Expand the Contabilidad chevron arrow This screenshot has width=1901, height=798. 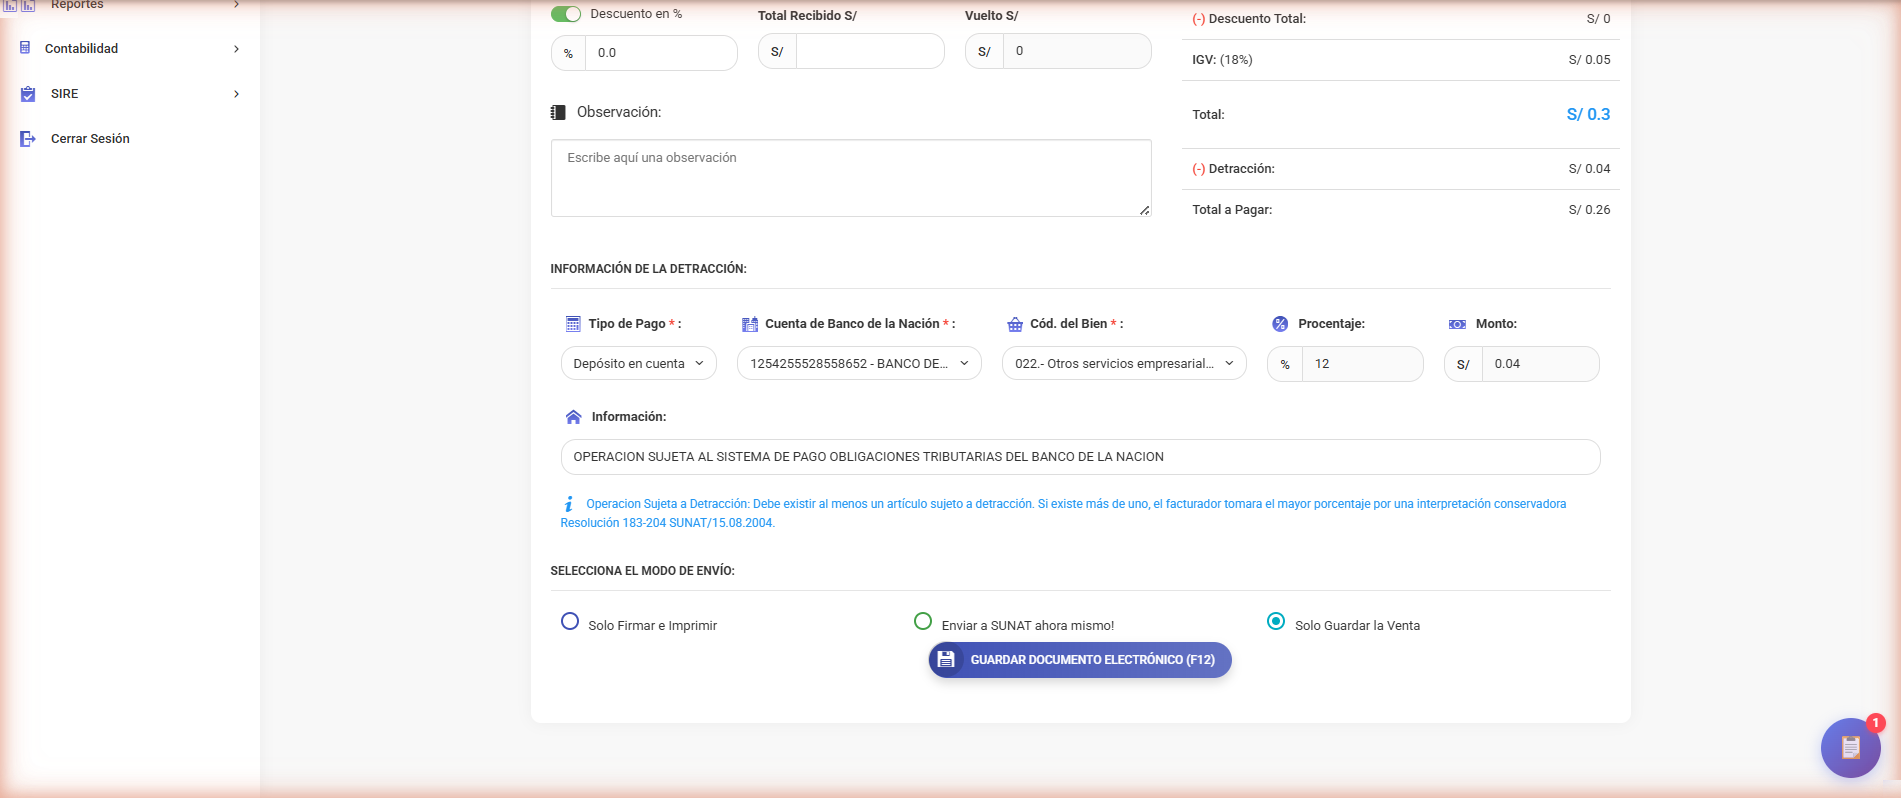click(236, 49)
